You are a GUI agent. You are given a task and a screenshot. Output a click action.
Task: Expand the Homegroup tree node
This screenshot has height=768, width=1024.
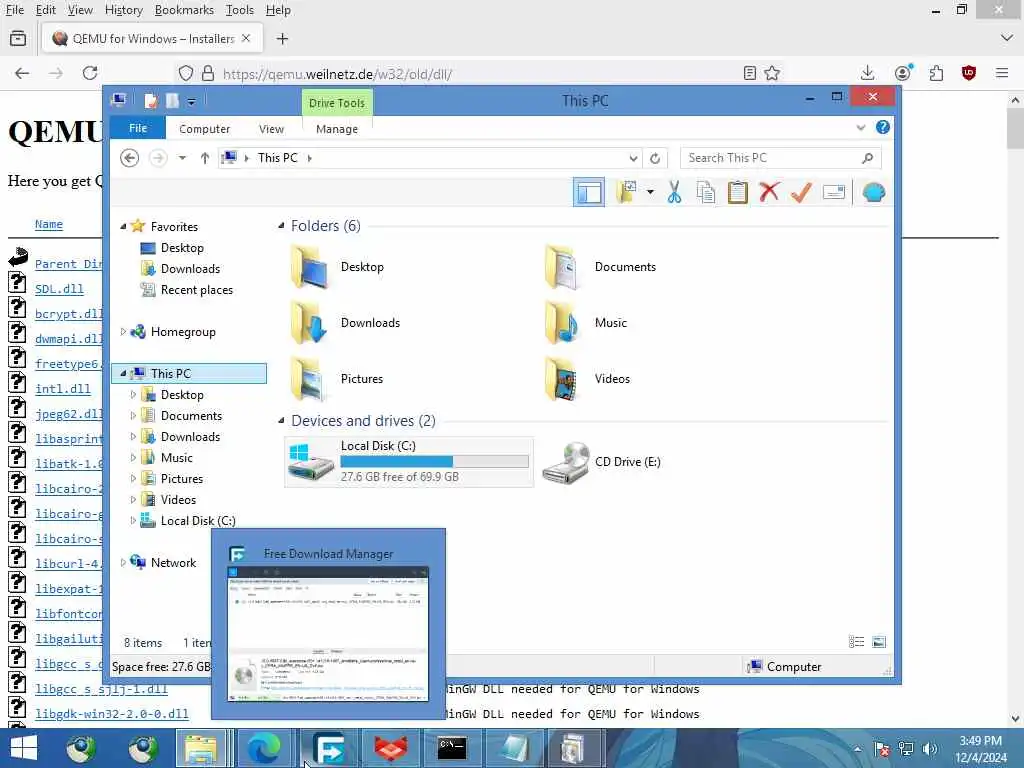[x=123, y=332]
